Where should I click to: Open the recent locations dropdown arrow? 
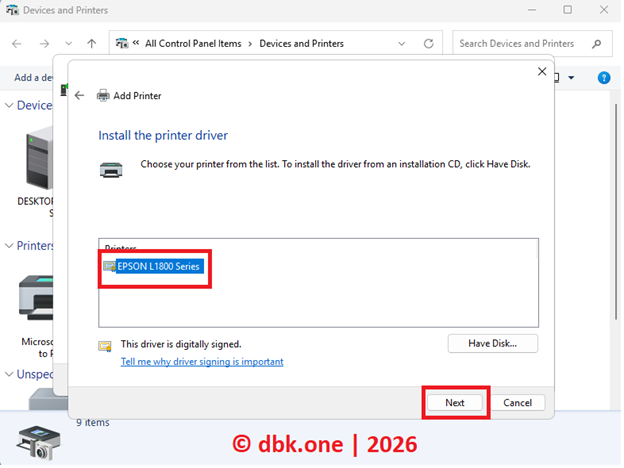68,44
